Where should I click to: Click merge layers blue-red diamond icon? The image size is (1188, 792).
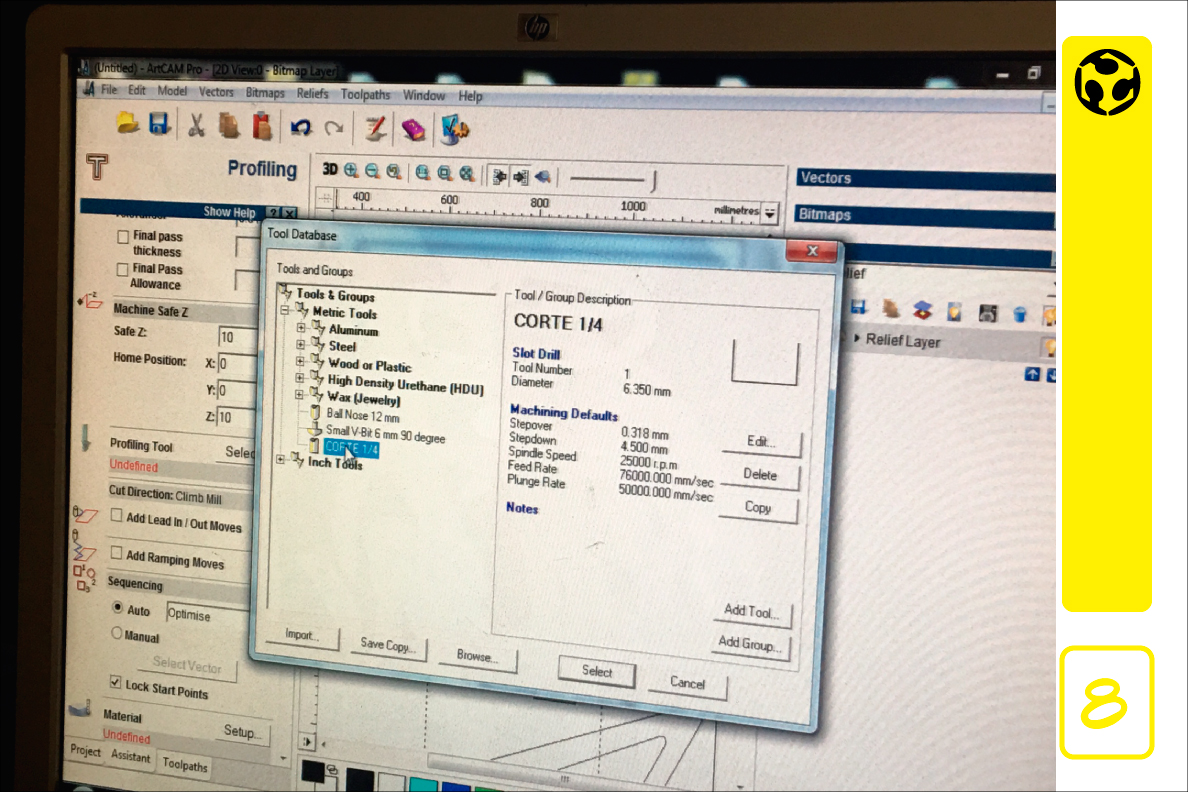click(922, 310)
